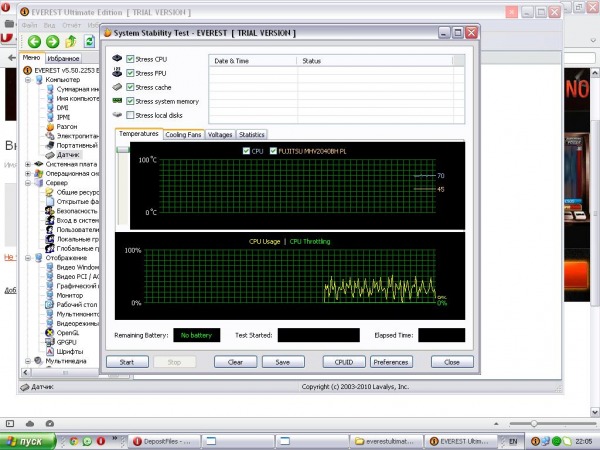Switch to the Избранное tab
The image size is (600, 450).
click(x=63, y=59)
